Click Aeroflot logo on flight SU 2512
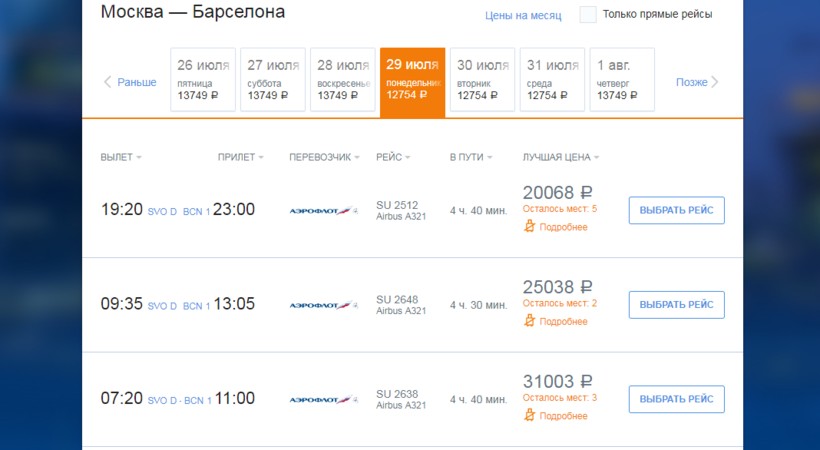The width and height of the screenshot is (820, 450). (x=323, y=211)
